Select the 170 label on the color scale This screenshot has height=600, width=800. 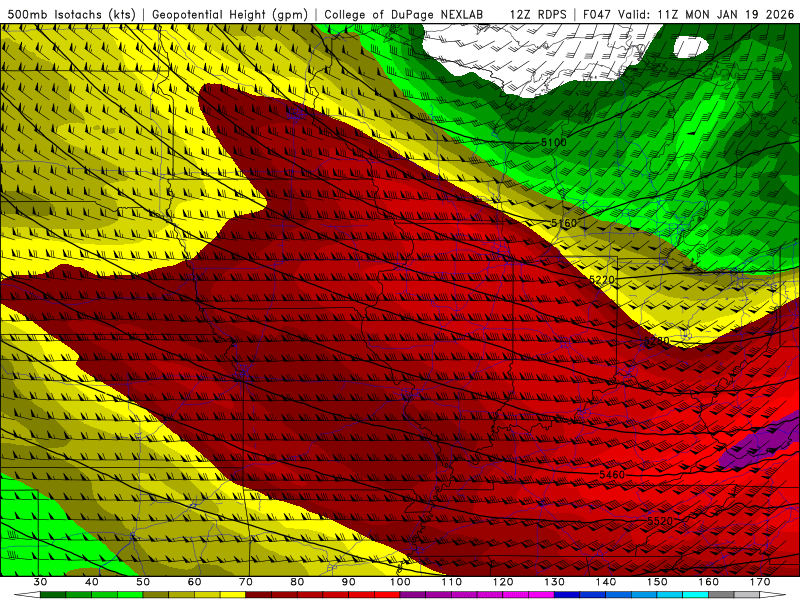pos(760,582)
